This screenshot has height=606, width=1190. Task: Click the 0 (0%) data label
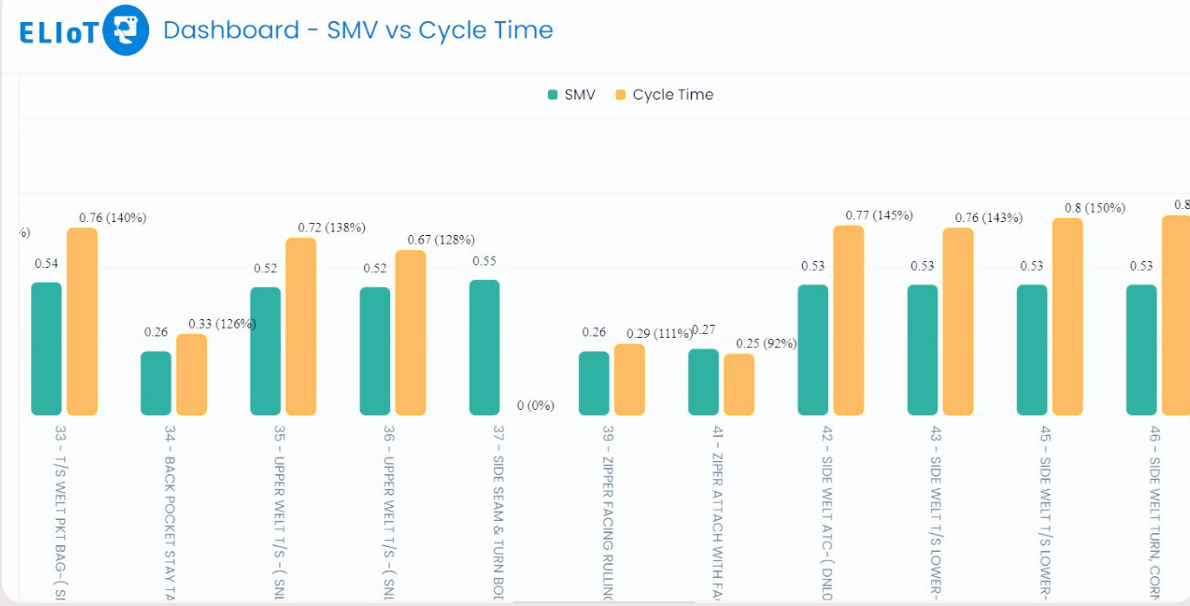(536, 406)
